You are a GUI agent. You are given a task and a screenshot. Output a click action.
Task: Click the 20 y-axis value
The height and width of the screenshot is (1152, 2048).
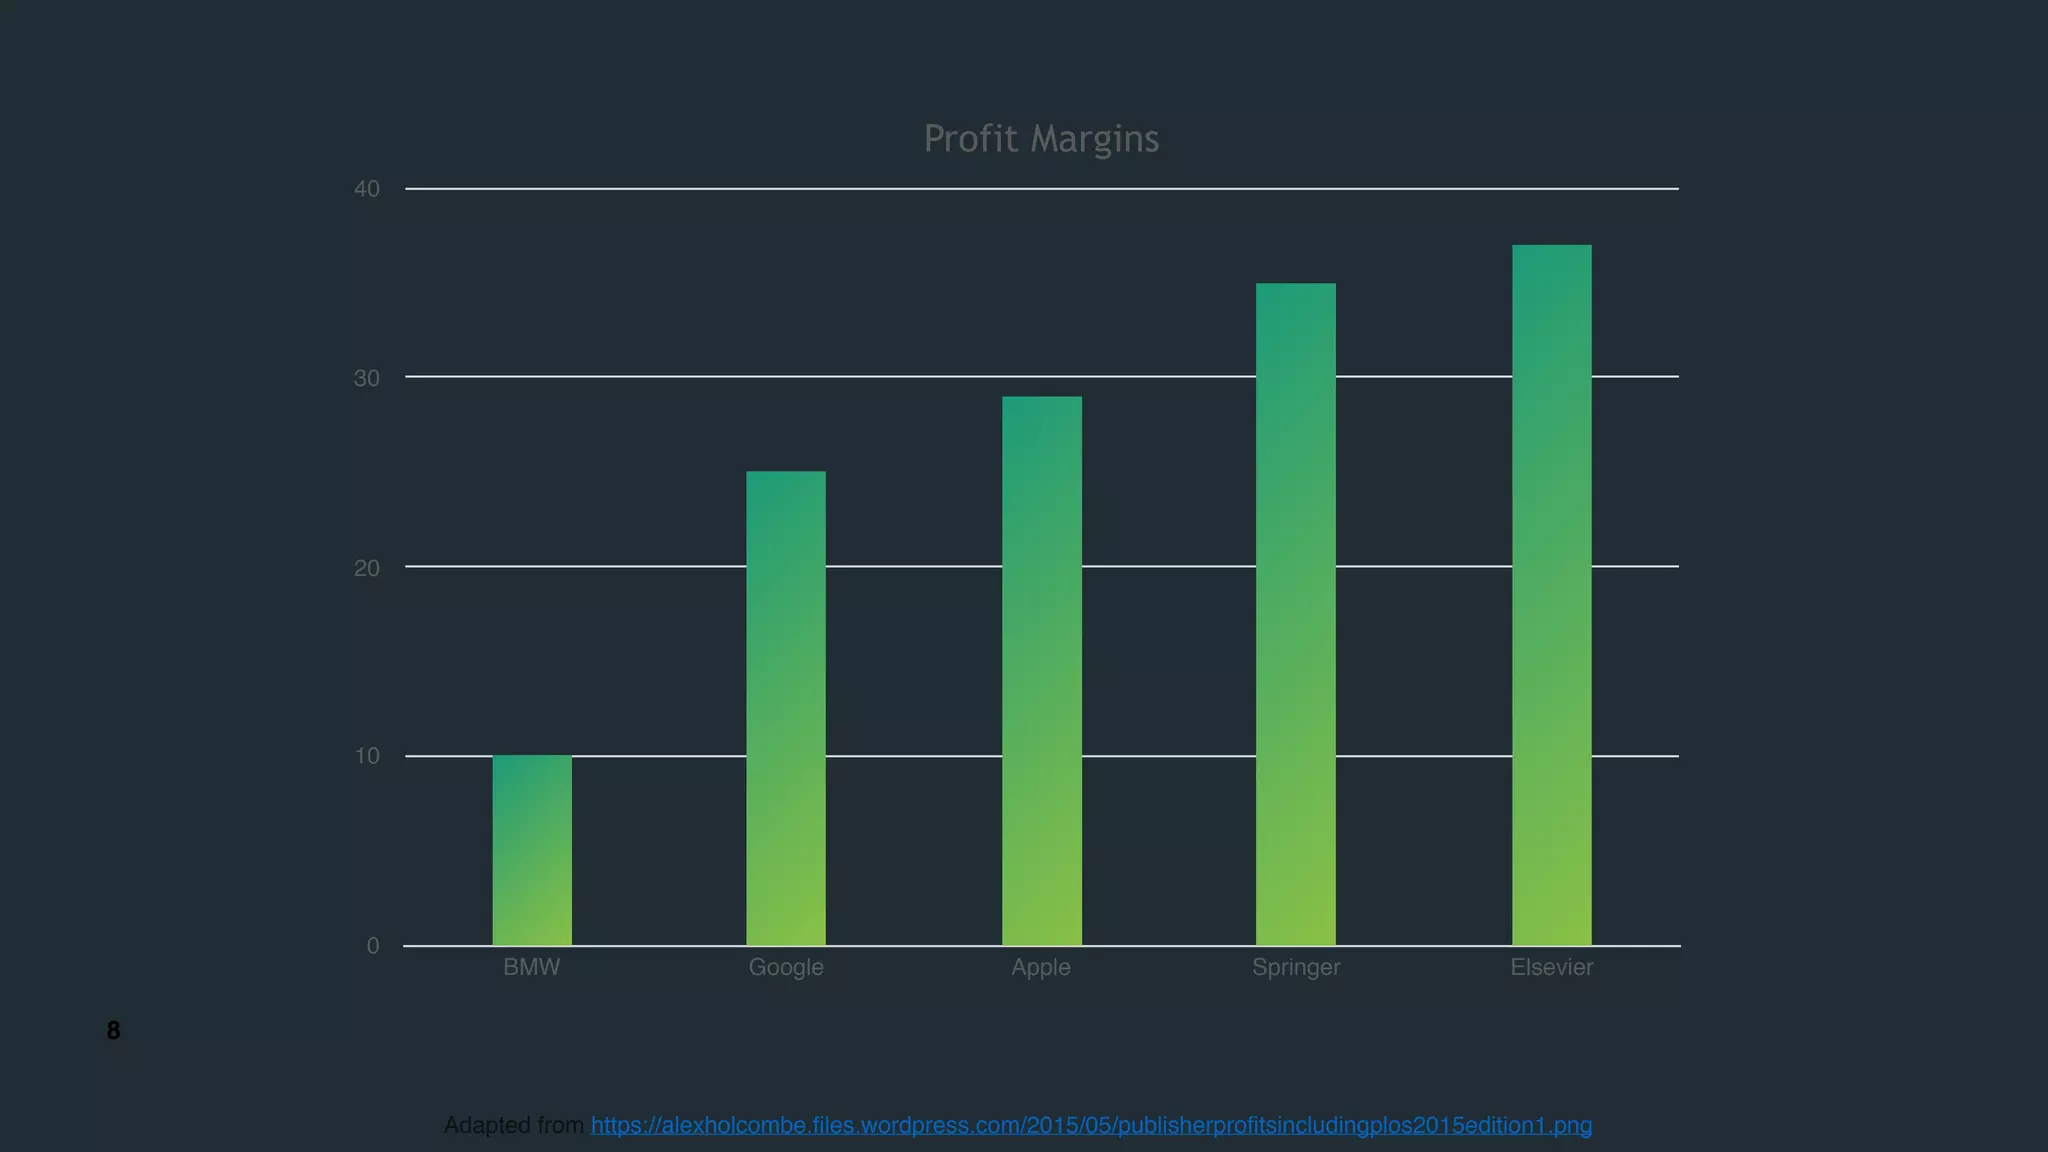click(x=367, y=568)
